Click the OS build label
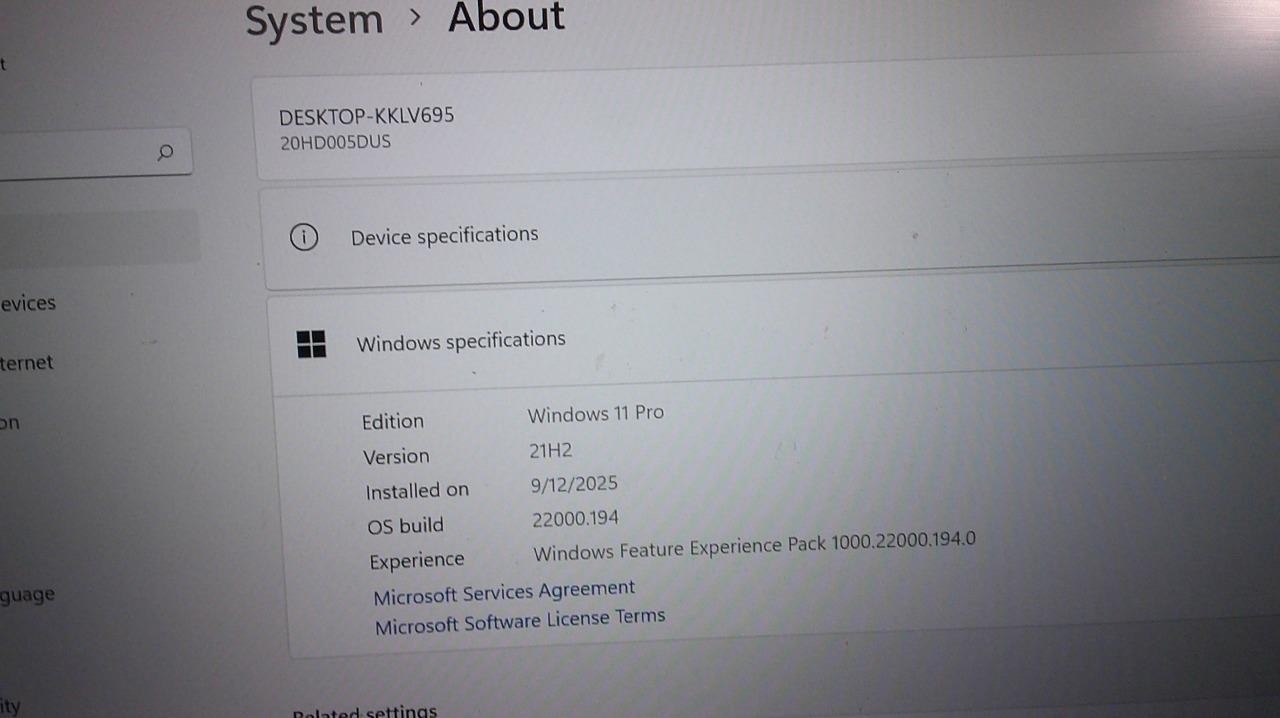This screenshot has height=718, width=1280. point(405,525)
